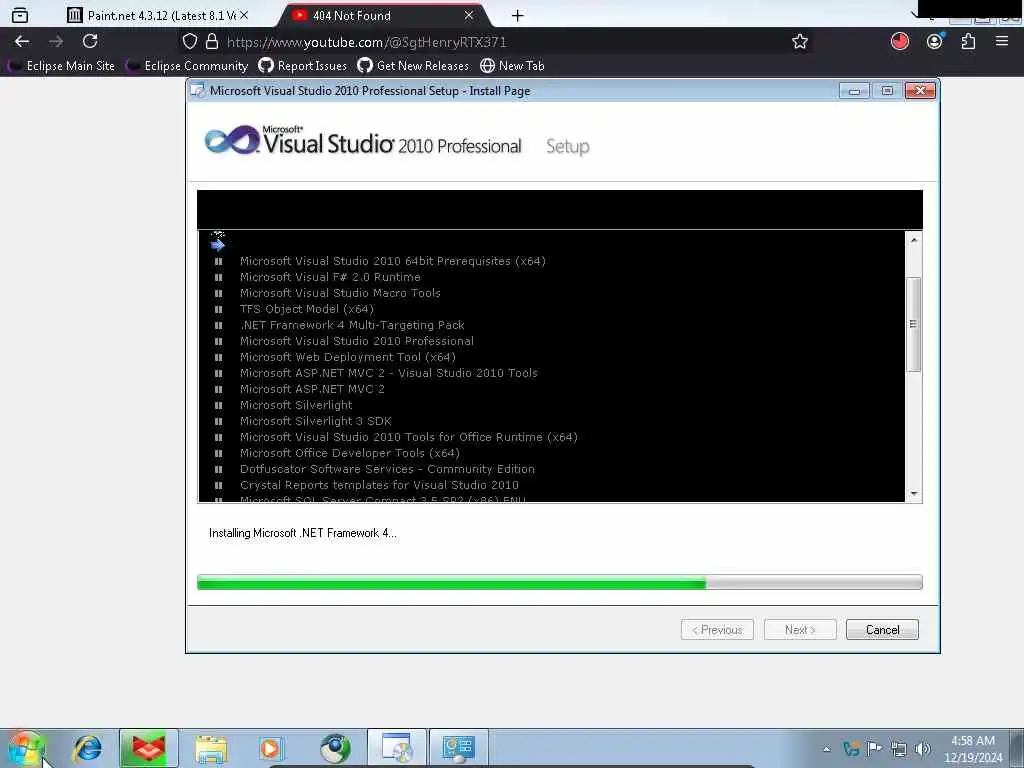This screenshot has height=768, width=1024.
Task: Open the red circular extension icon
Action: point(899,42)
